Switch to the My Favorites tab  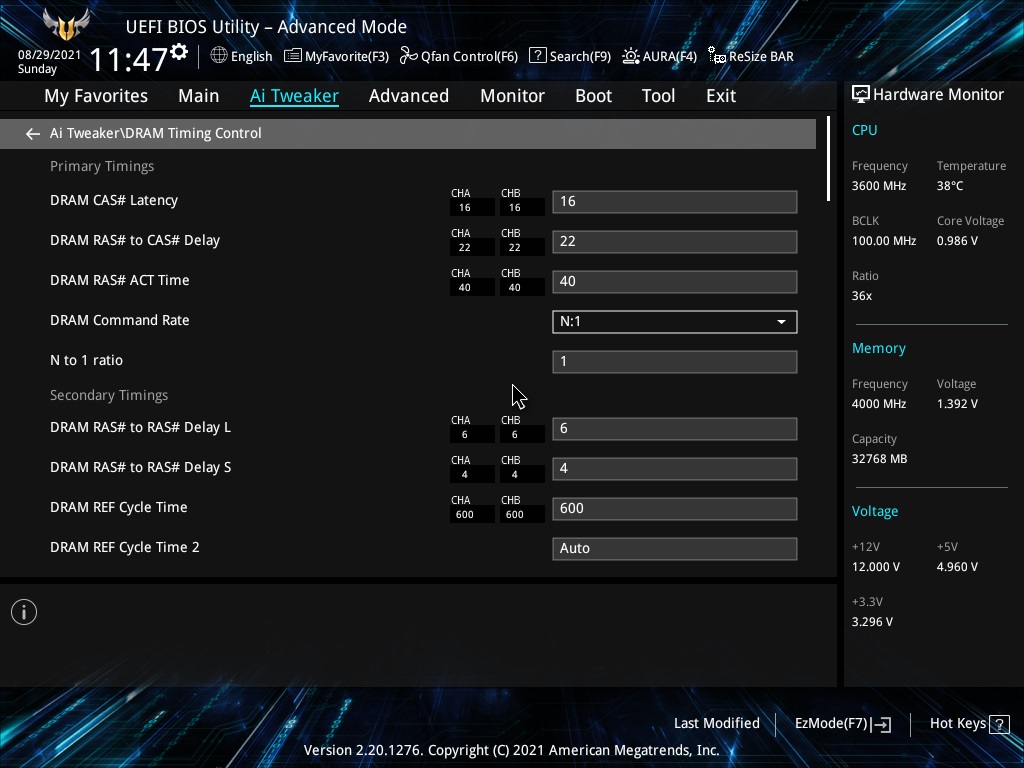(x=96, y=96)
